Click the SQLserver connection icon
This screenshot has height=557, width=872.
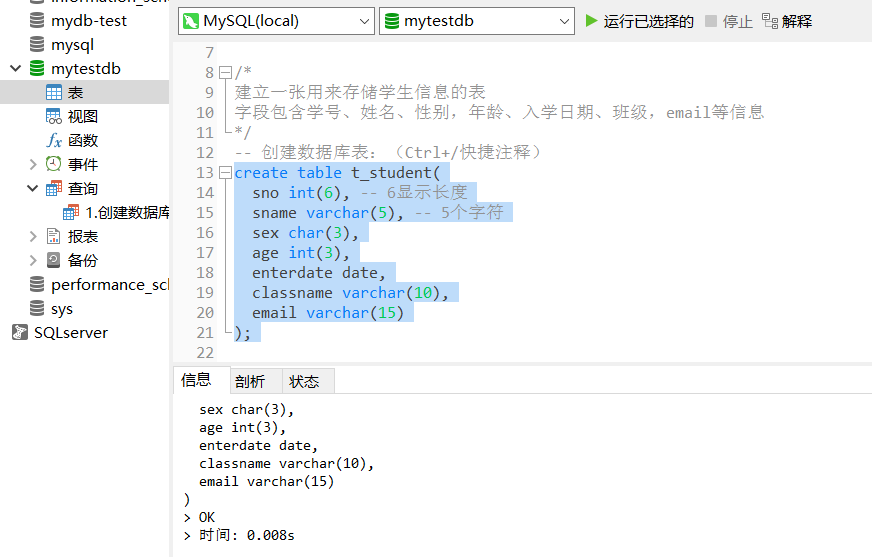[20, 332]
